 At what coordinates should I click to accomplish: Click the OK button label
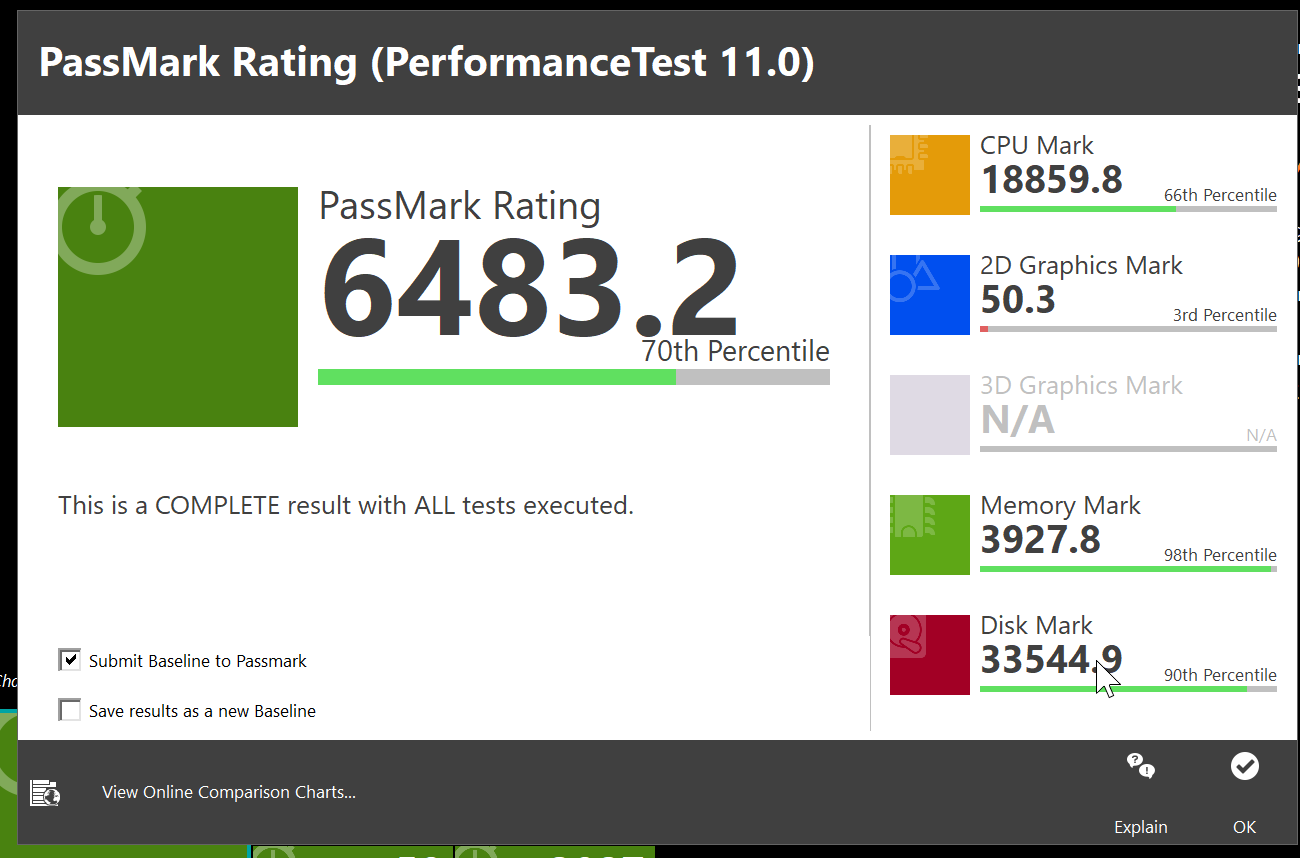pos(1245,827)
